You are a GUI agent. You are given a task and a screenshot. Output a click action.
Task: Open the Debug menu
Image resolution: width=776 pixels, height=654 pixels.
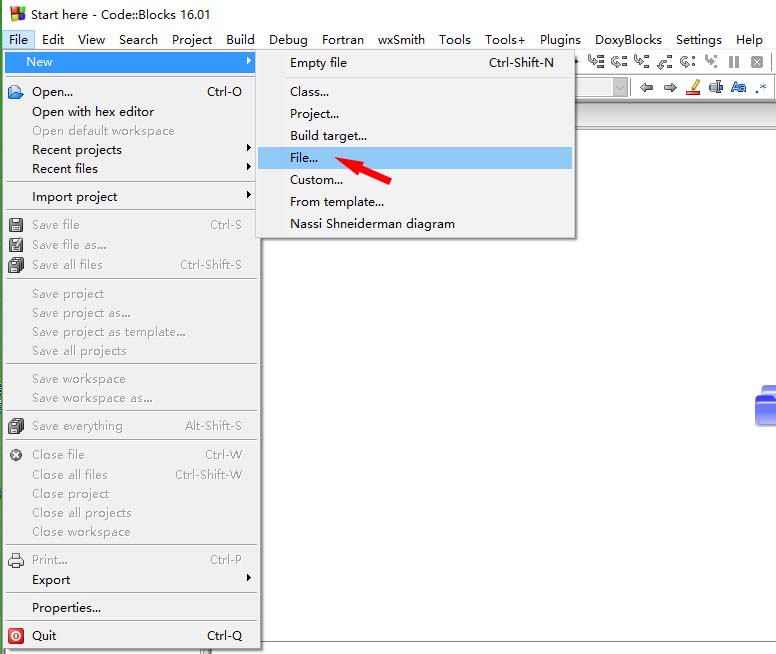coord(288,40)
